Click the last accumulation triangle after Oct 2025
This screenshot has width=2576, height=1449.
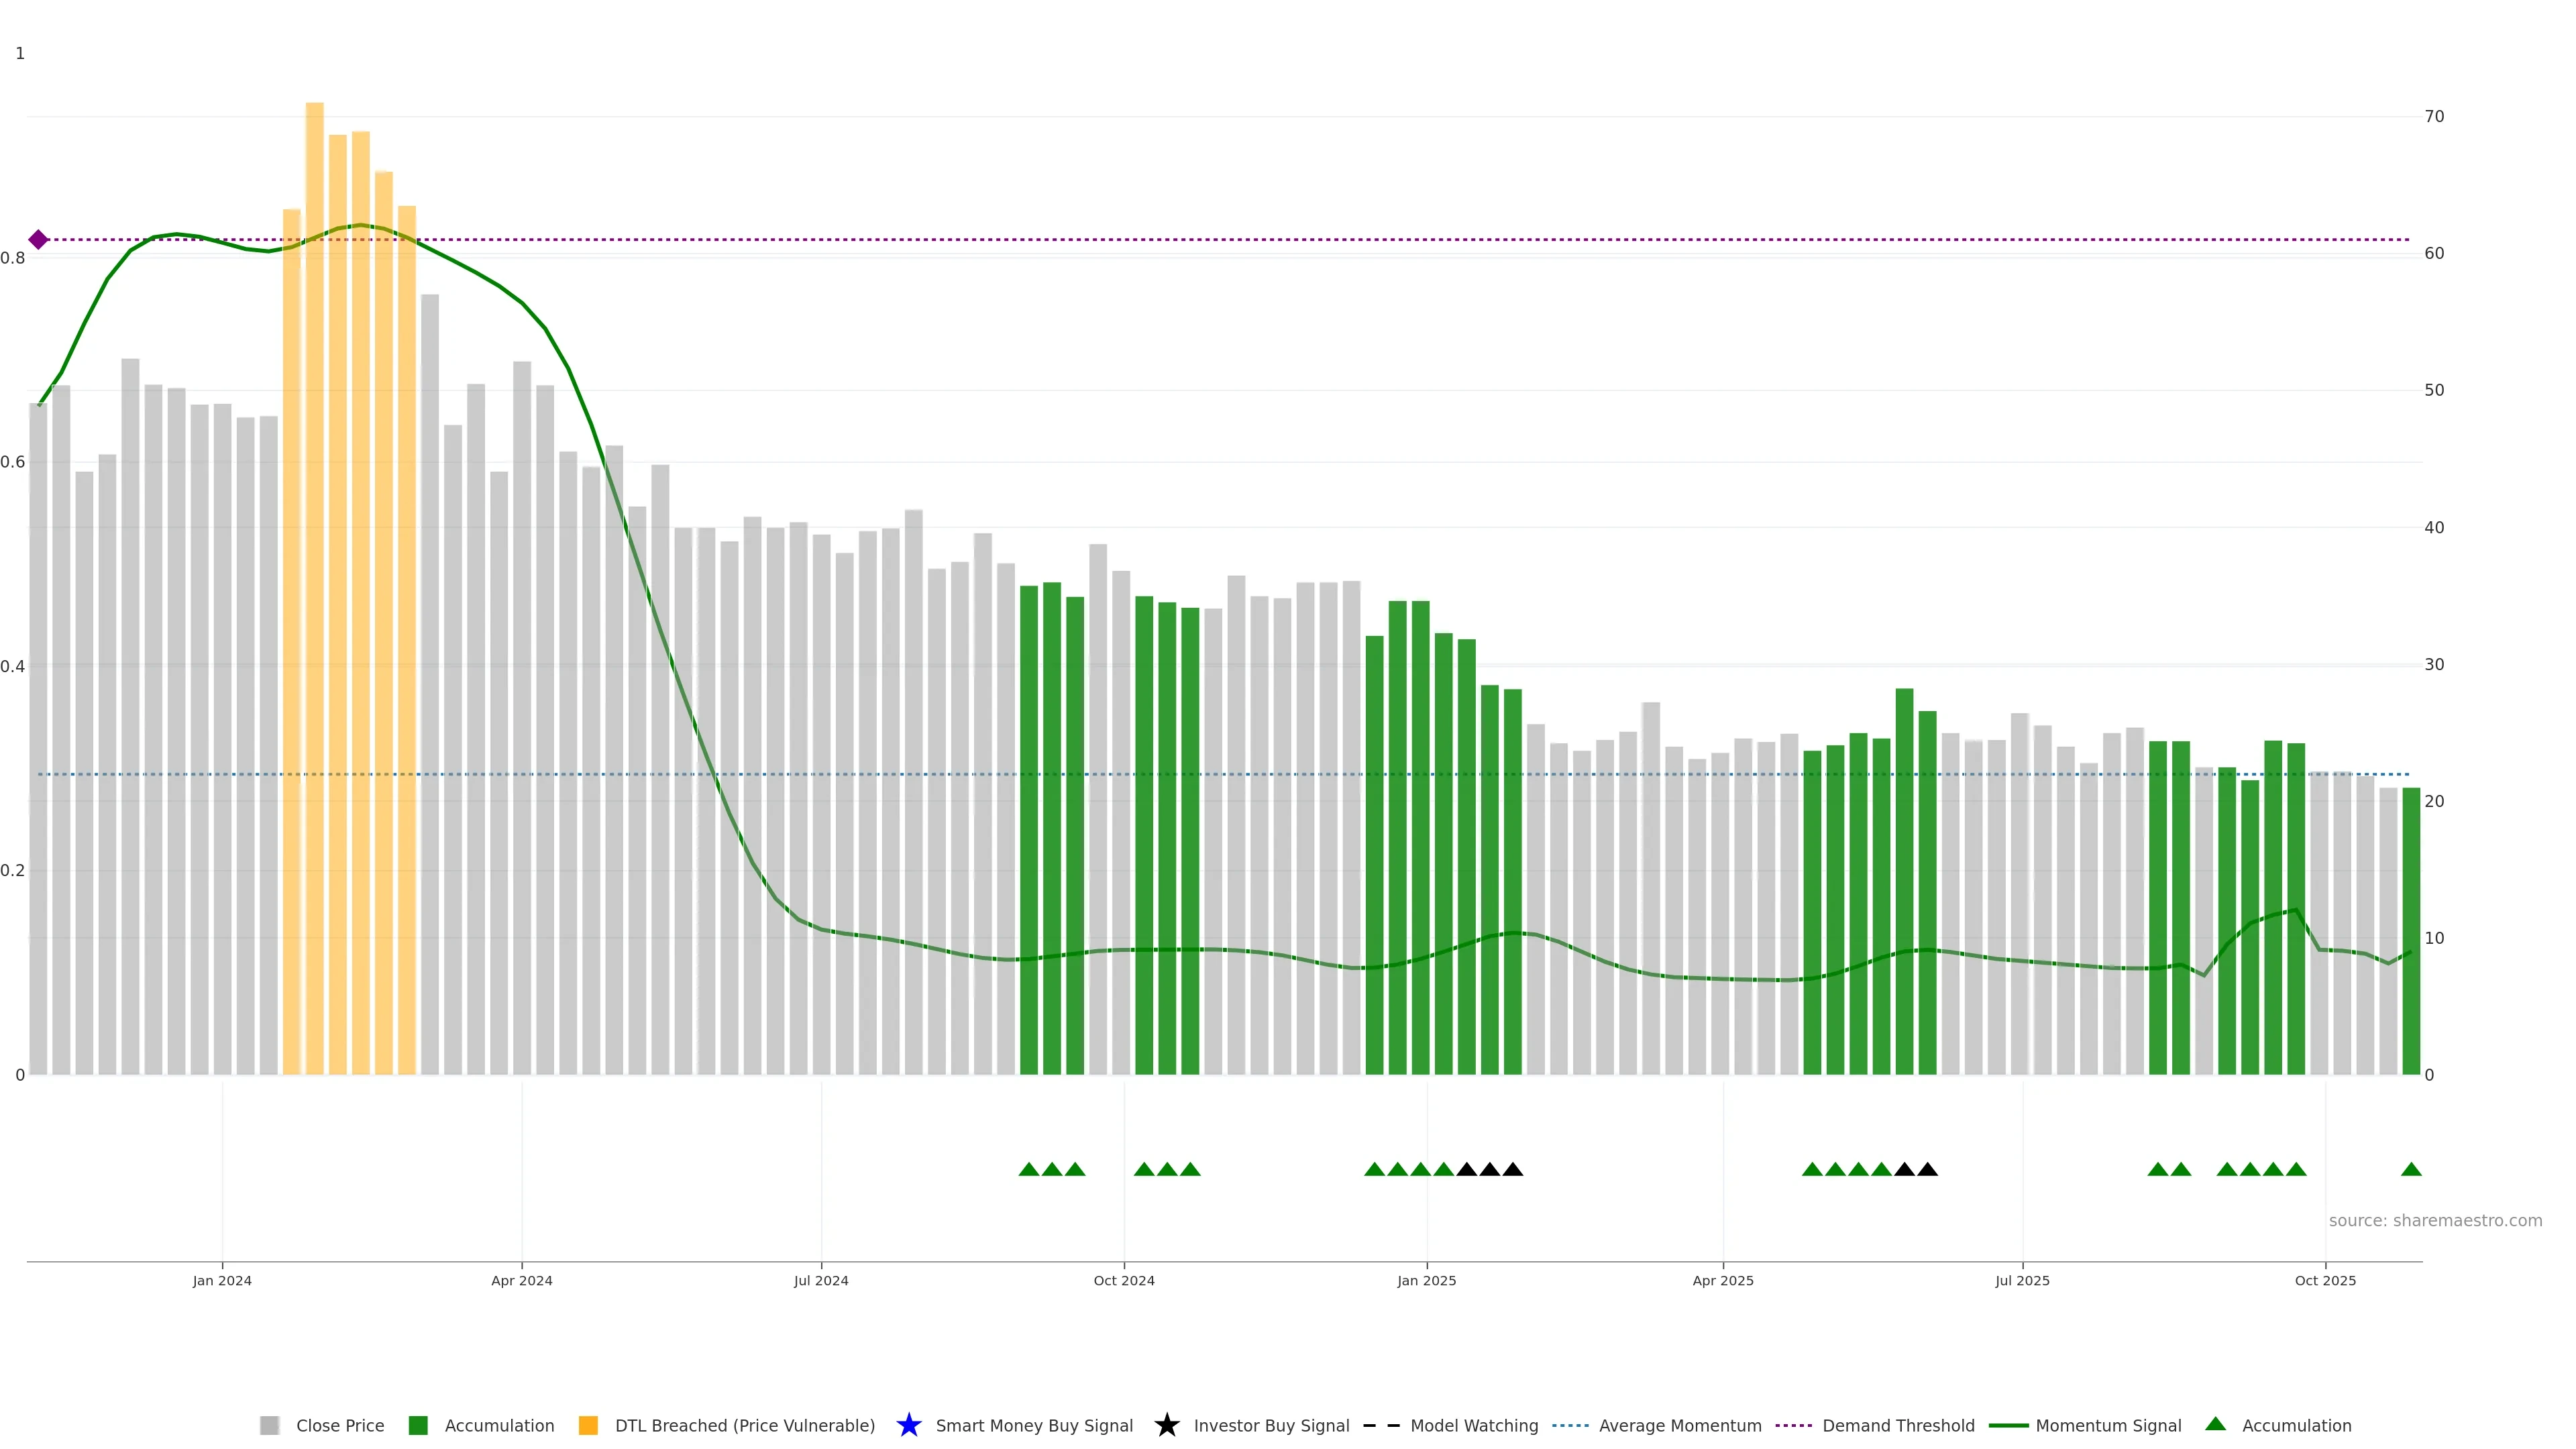pyautogui.click(x=2411, y=1169)
